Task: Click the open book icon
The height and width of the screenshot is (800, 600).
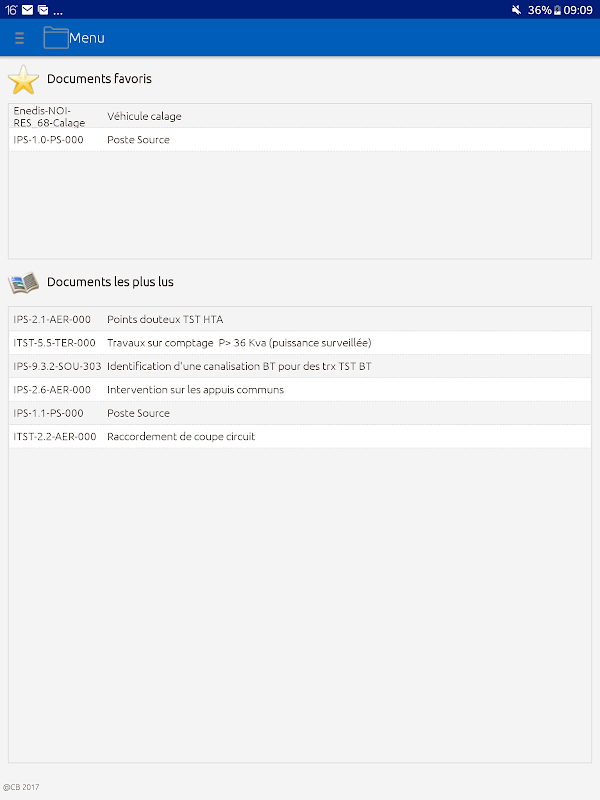Action: [23, 282]
